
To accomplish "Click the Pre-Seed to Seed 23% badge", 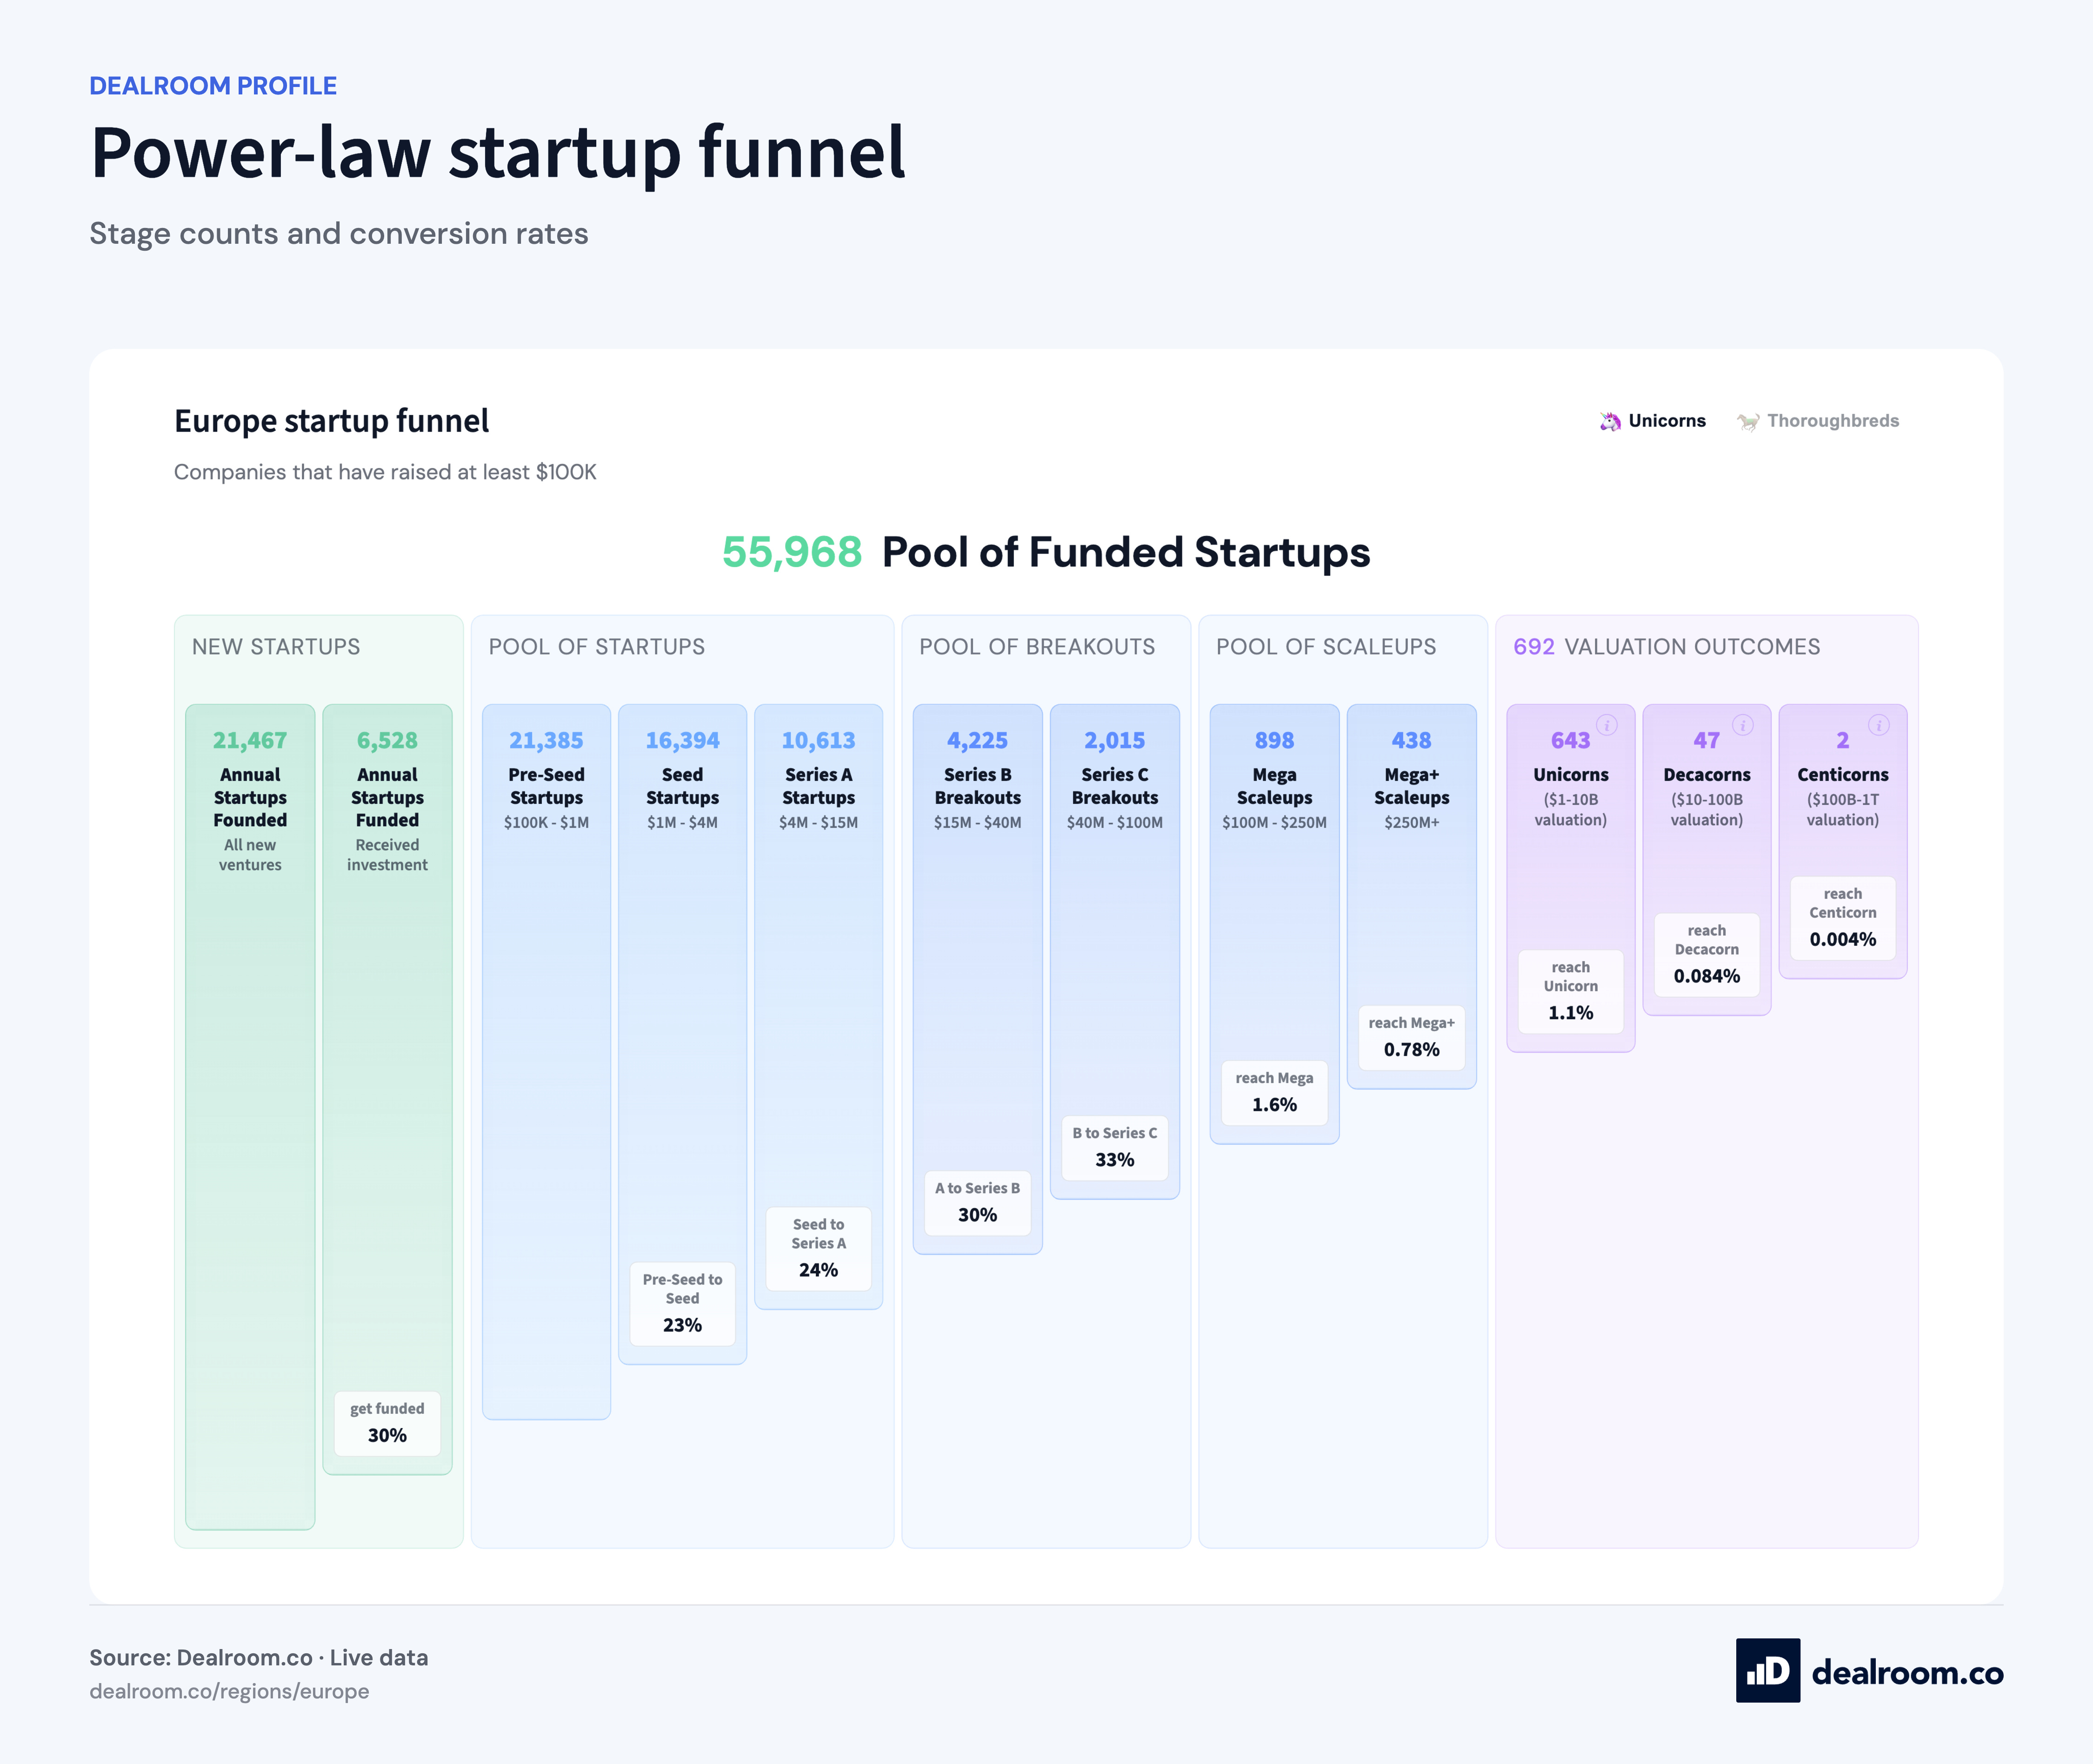I will 682,1304.
